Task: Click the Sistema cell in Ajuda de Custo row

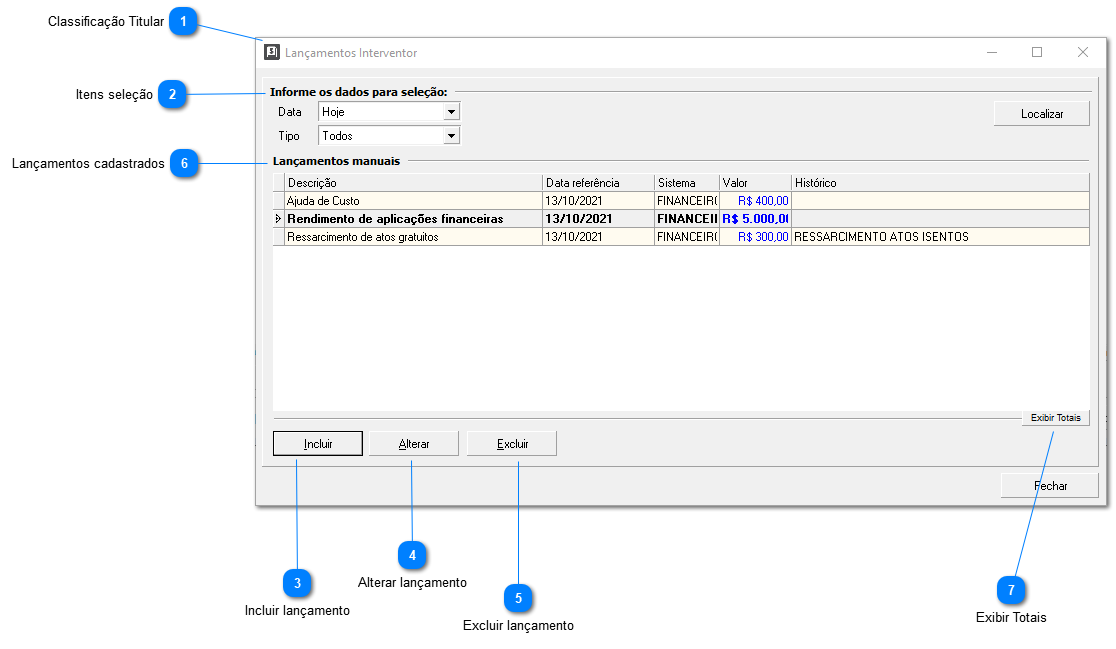Action: (x=687, y=201)
